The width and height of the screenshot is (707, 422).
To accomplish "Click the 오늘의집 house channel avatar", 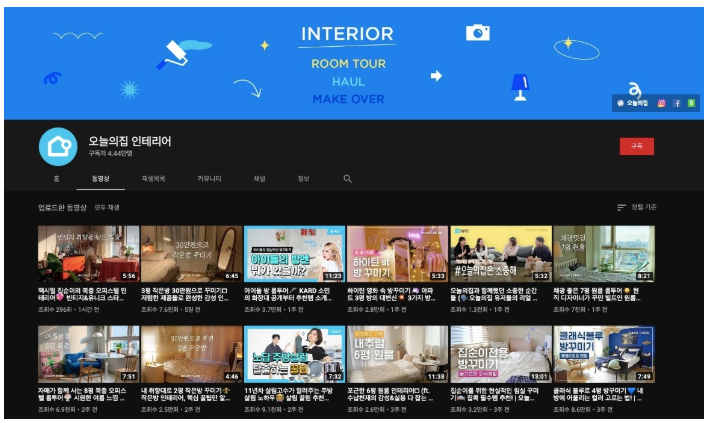I will pos(58,147).
